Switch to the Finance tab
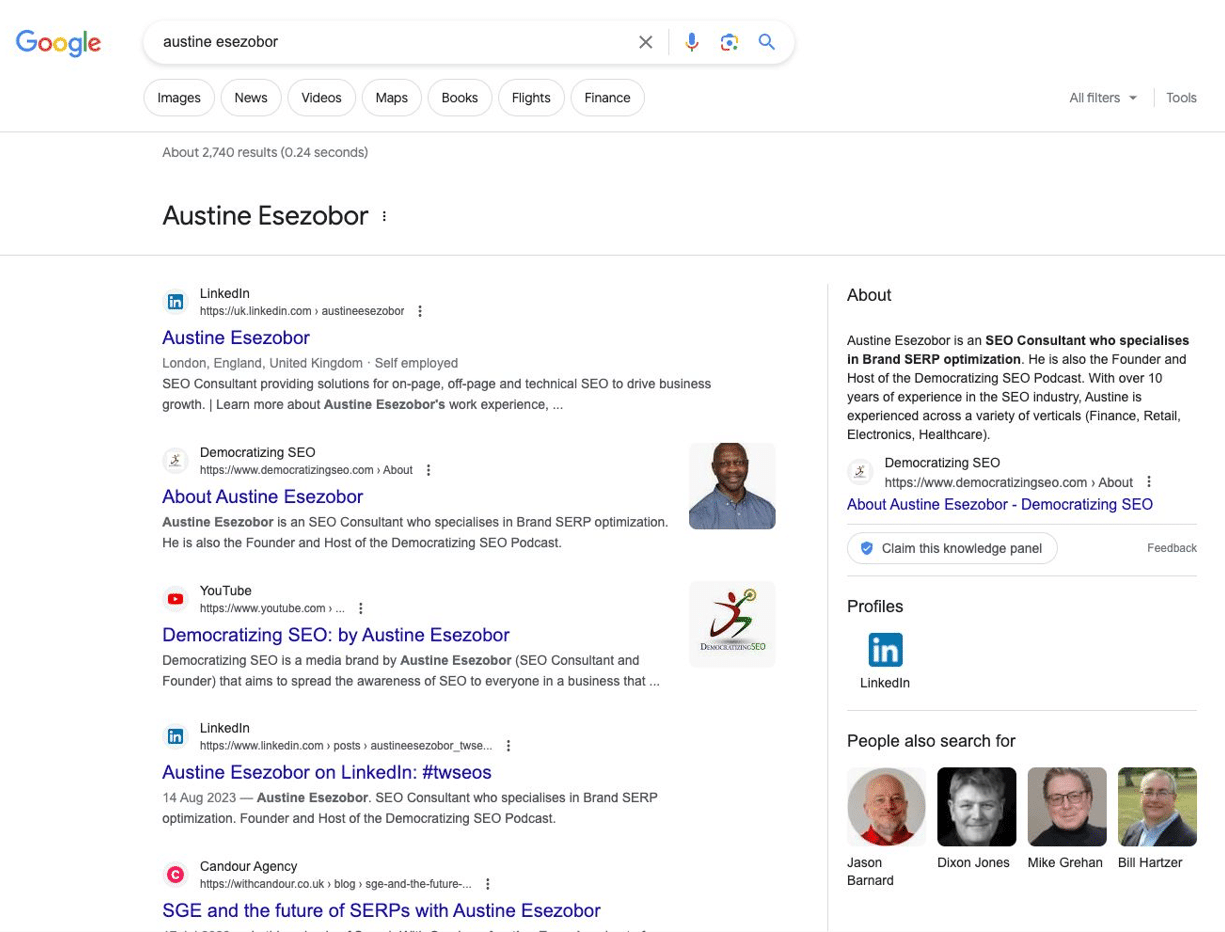 608,98
